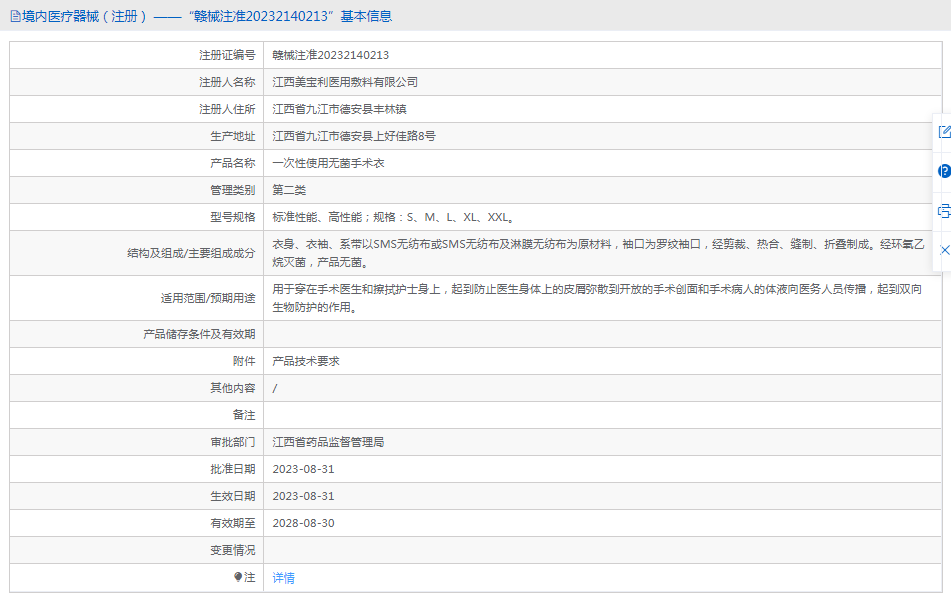Screen dimensions: 951x596
Task: Click the 备注 label
Action: pos(244,415)
